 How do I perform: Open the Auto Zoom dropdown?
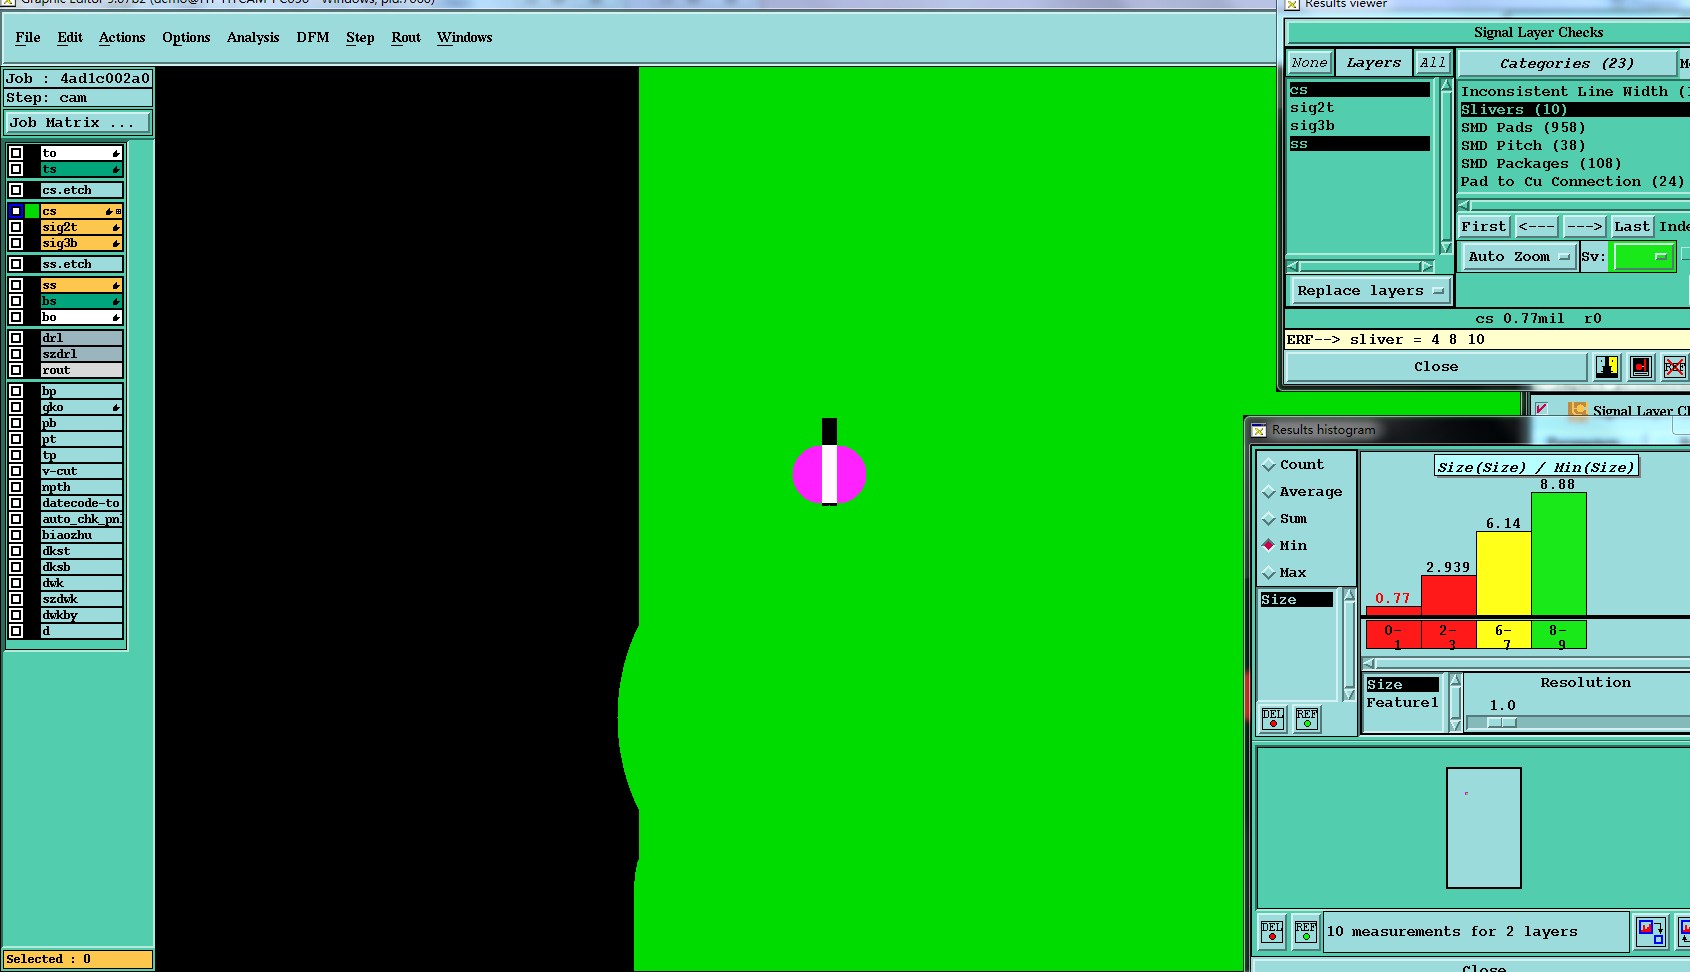coord(1518,257)
